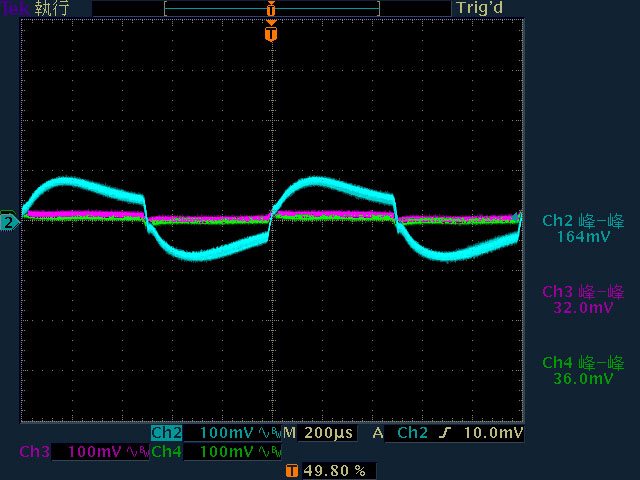Select the green Ch4 channel label
Image resolution: width=640 pixels, height=480 pixels.
coord(166,452)
